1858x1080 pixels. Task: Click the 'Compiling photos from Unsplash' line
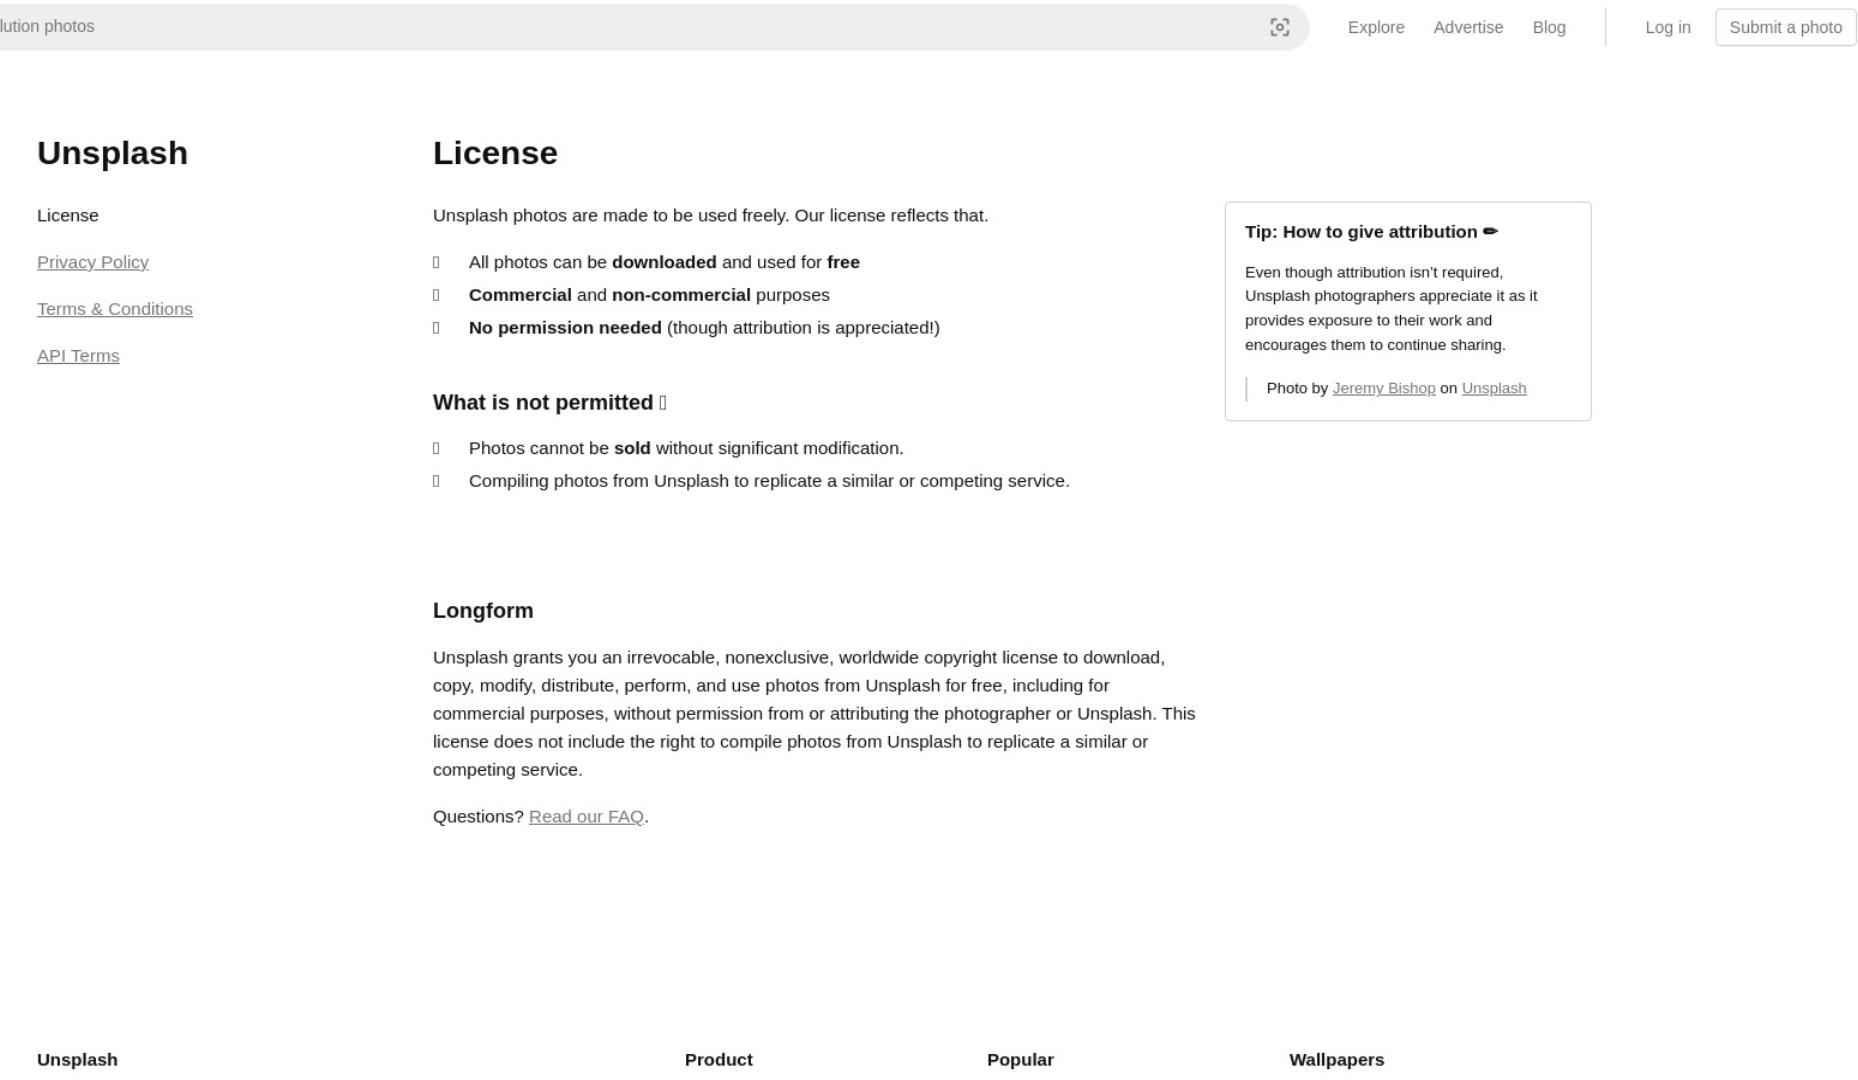pyautogui.click(x=769, y=481)
